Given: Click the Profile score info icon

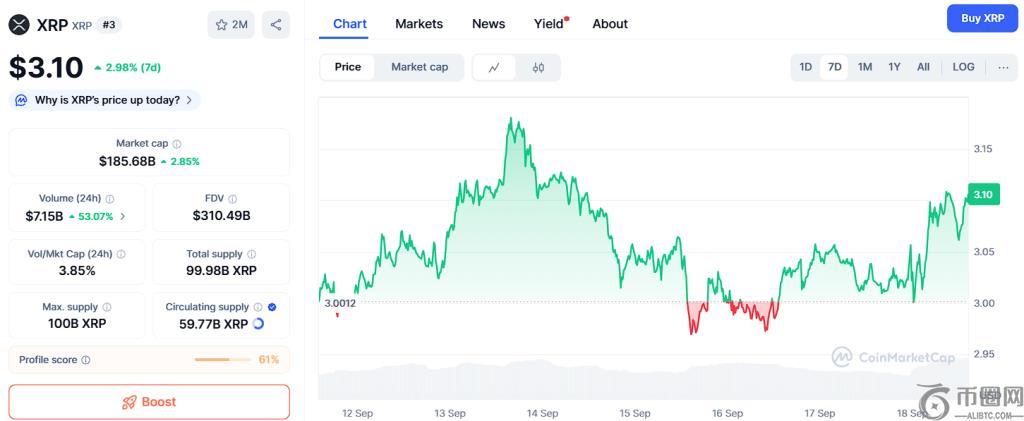Looking at the screenshot, I should tap(86, 360).
